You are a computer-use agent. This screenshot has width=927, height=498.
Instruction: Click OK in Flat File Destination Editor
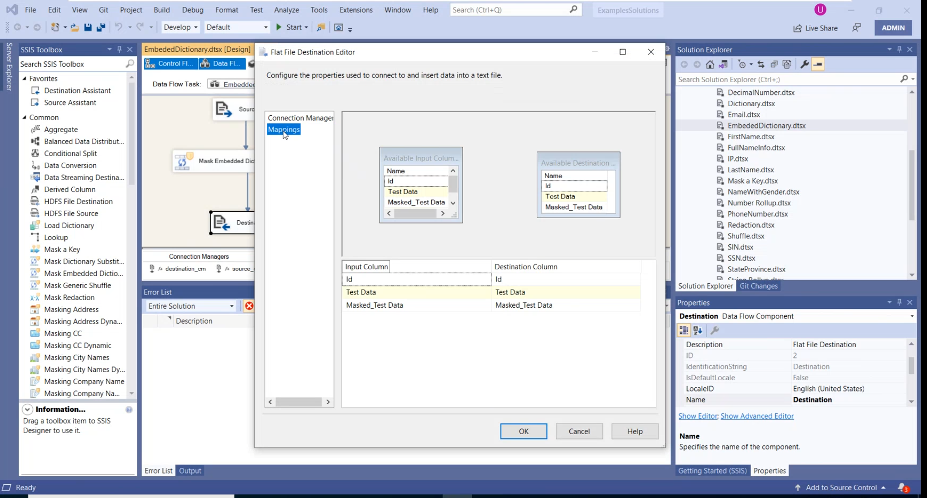tap(523, 431)
